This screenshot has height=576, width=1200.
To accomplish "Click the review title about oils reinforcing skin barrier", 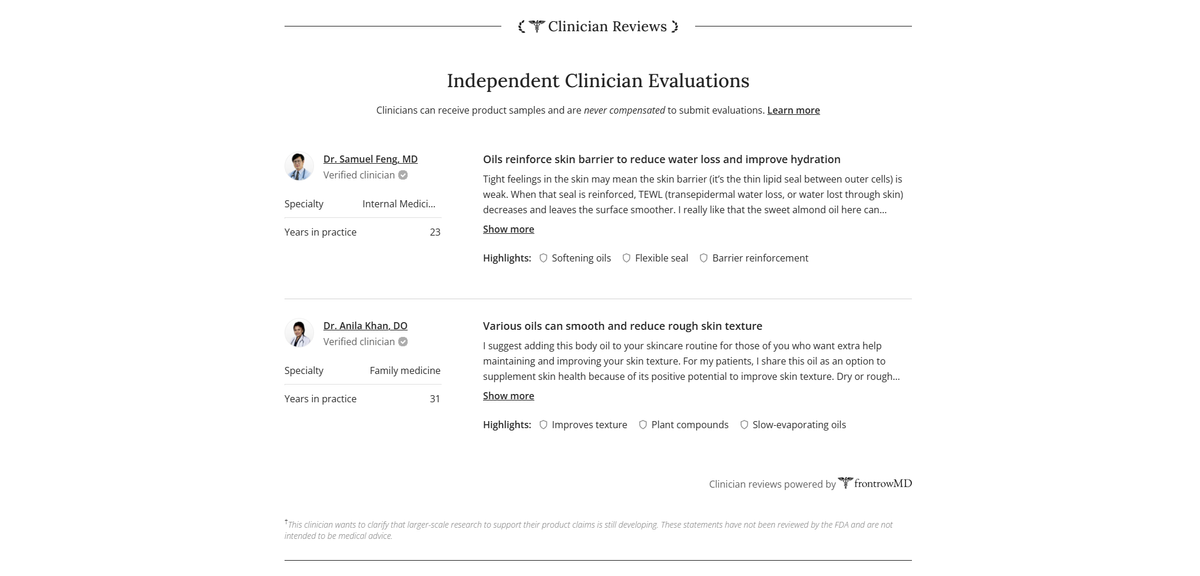I will [x=661, y=159].
